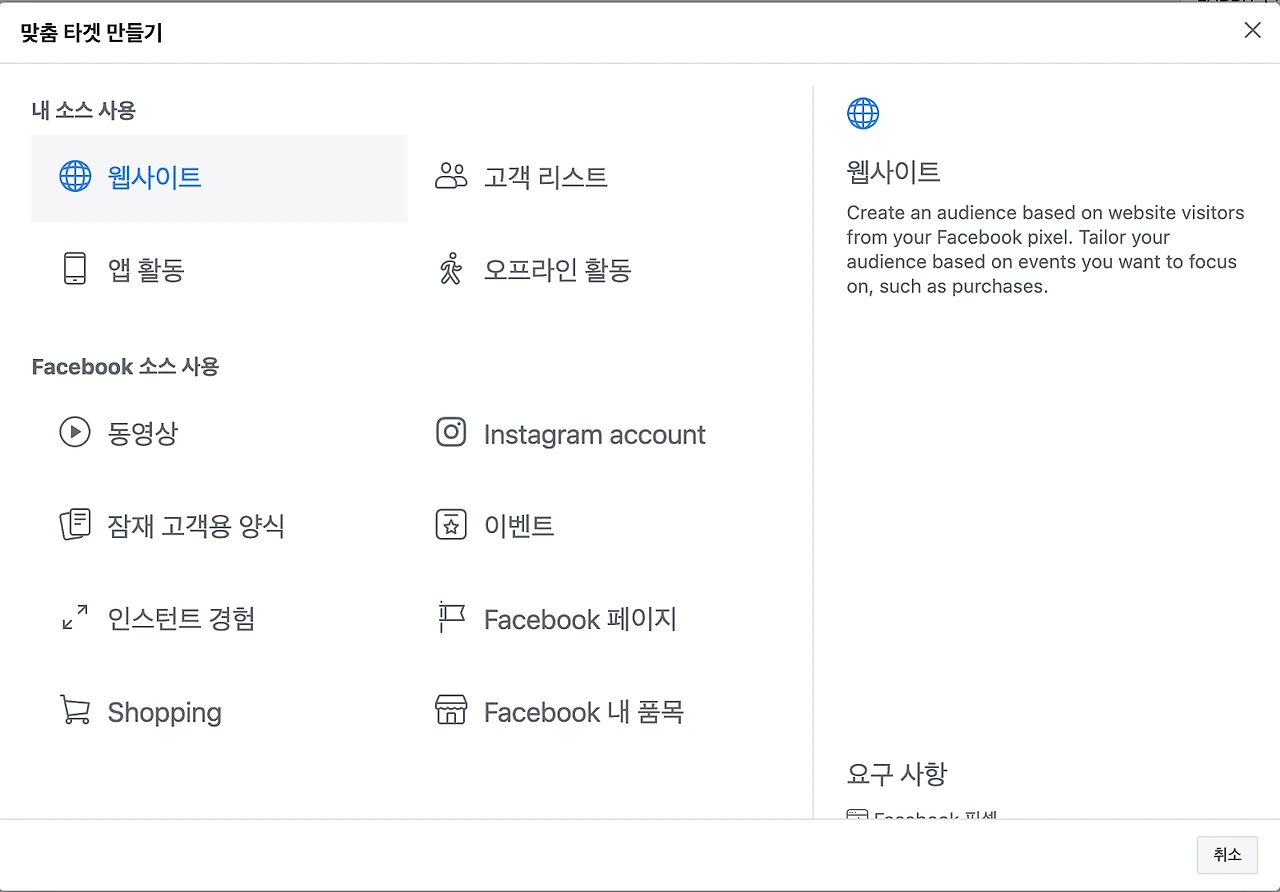Pick the 오프라인 활동 walking person icon

[x=451, y=269]
